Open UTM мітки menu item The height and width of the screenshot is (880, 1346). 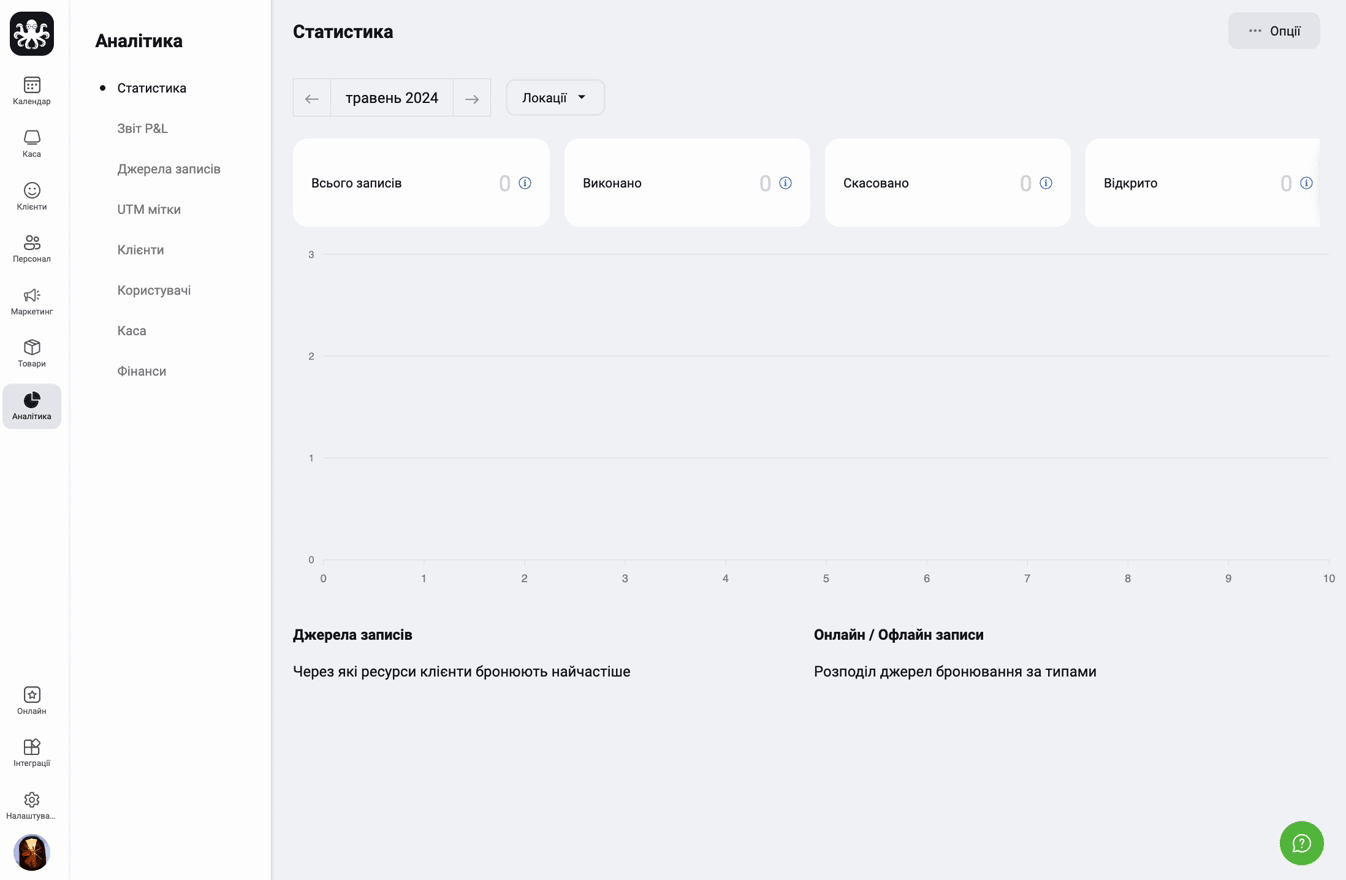(x=149, y=209)
